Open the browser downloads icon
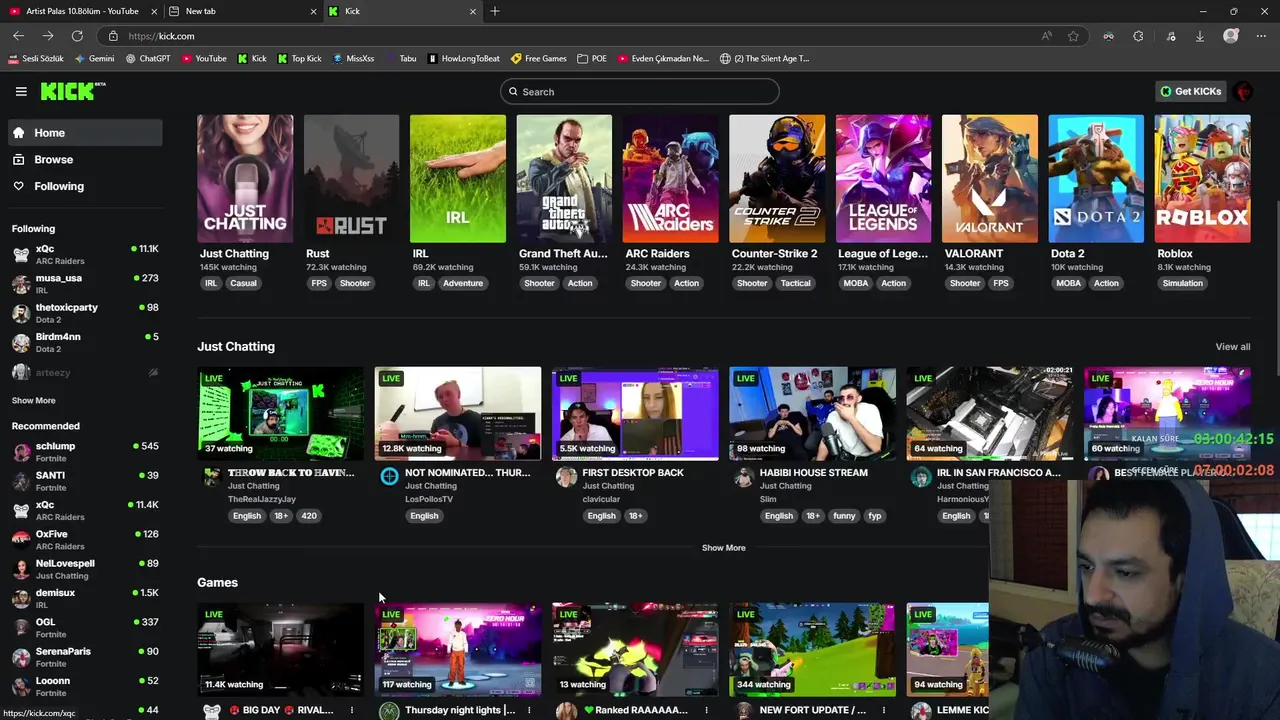Screen dimensions: 1280x720 click(1200, 36)
